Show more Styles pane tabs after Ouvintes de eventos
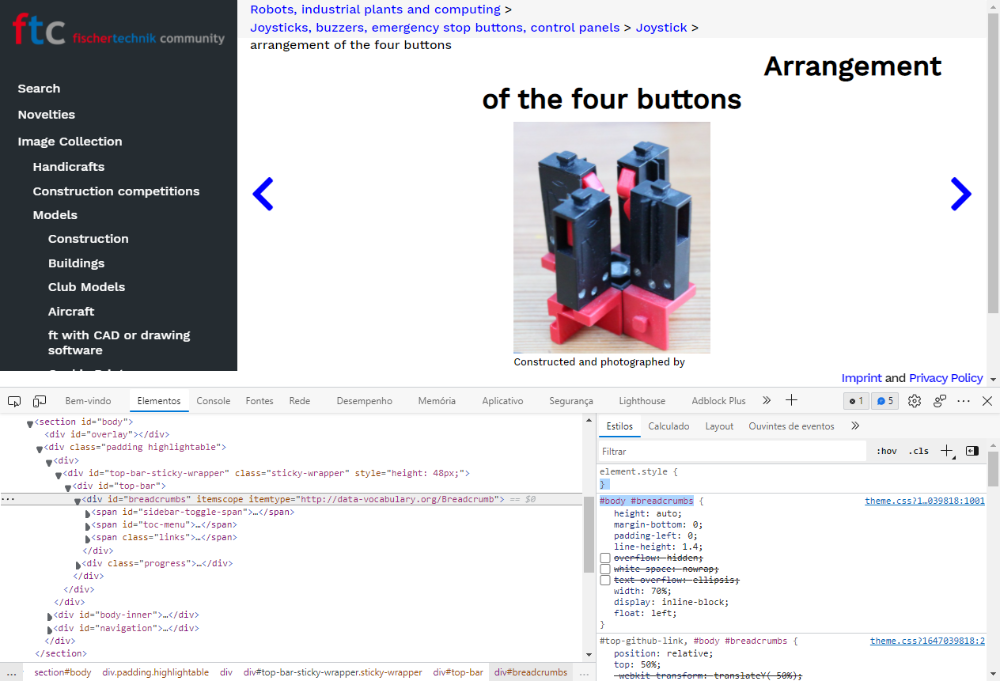Viewport: 1000px width, 681px height. click(x=855, y=426)
